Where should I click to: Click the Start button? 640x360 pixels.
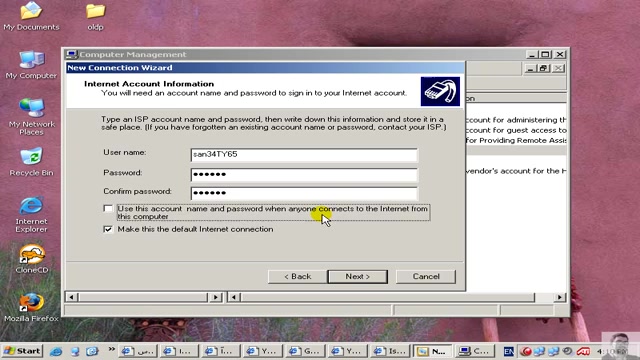coord(22,351)
